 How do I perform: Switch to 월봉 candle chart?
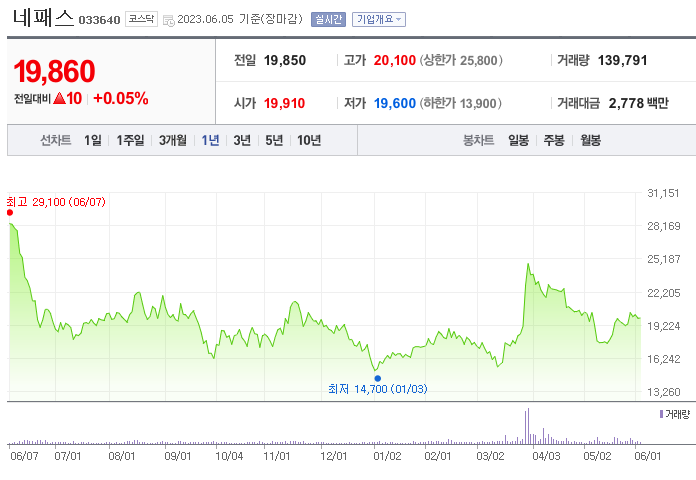(591, 140)
